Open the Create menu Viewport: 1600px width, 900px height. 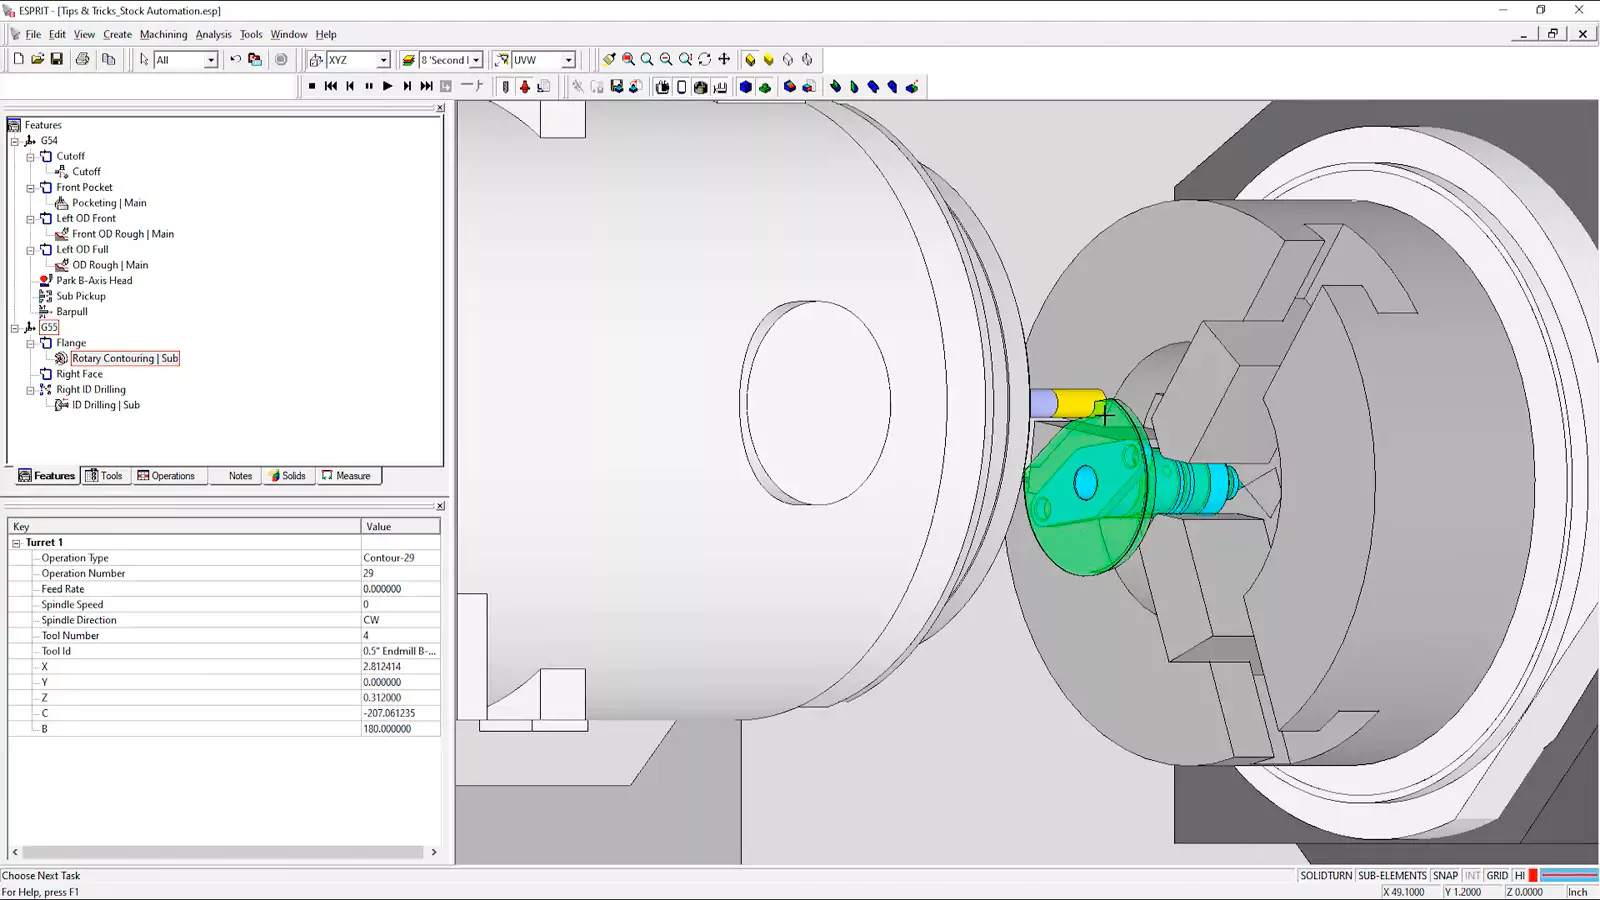(117, 34)
